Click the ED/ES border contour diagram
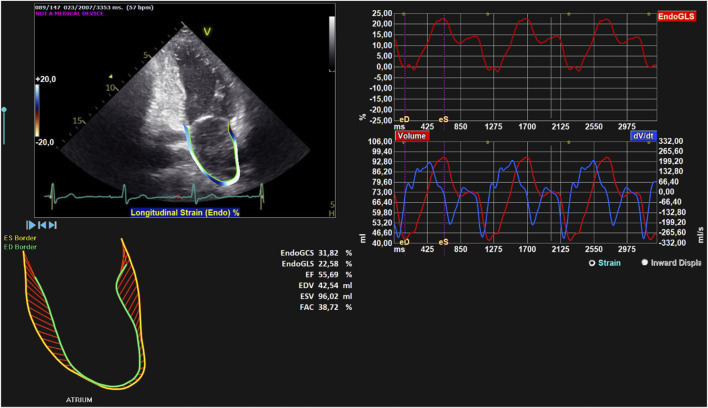This screenshot has width=708, height=408. [85, 314]
